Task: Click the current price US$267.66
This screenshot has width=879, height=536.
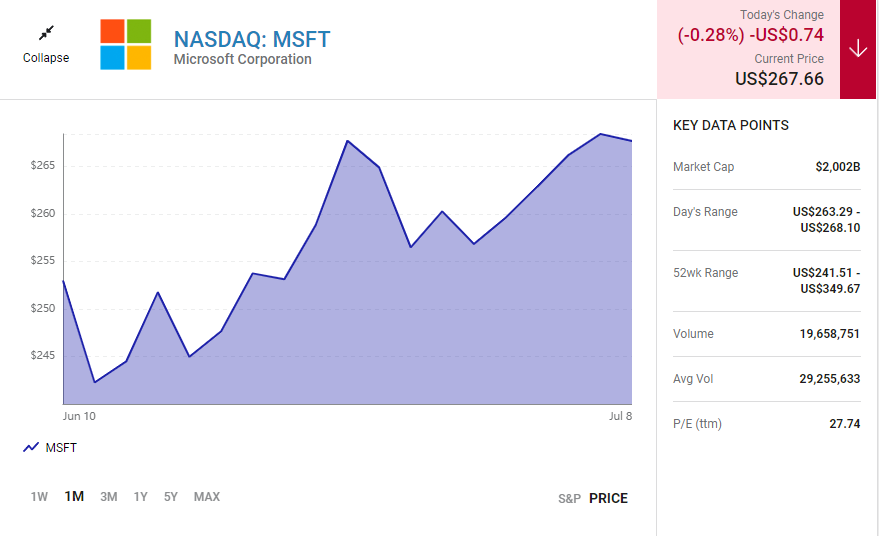Action: [x=779, y=78]
